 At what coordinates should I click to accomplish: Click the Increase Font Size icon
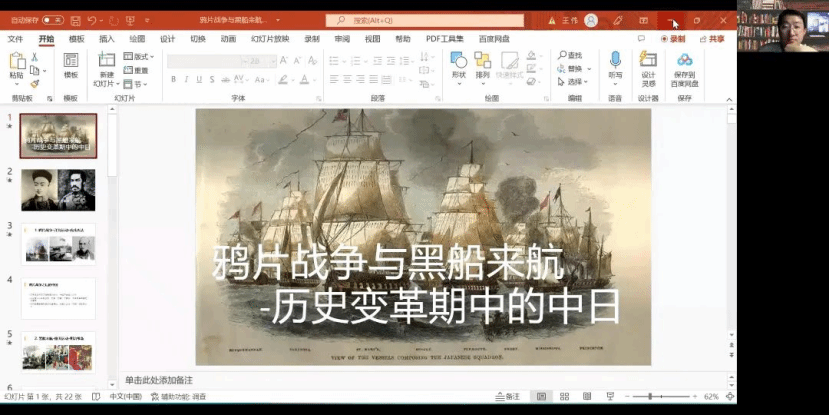click(x=284, y=61)
